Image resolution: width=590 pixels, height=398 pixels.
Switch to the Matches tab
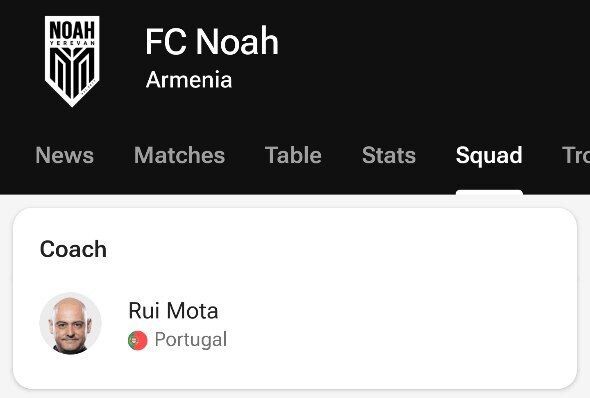[x=179, y=155]
